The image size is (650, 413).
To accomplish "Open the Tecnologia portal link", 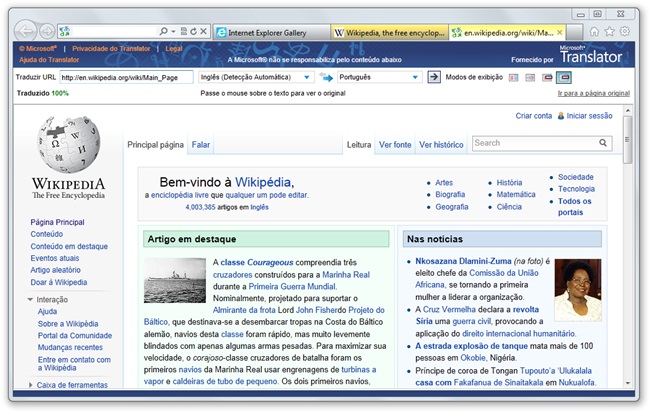I will (x=576, y=189).
